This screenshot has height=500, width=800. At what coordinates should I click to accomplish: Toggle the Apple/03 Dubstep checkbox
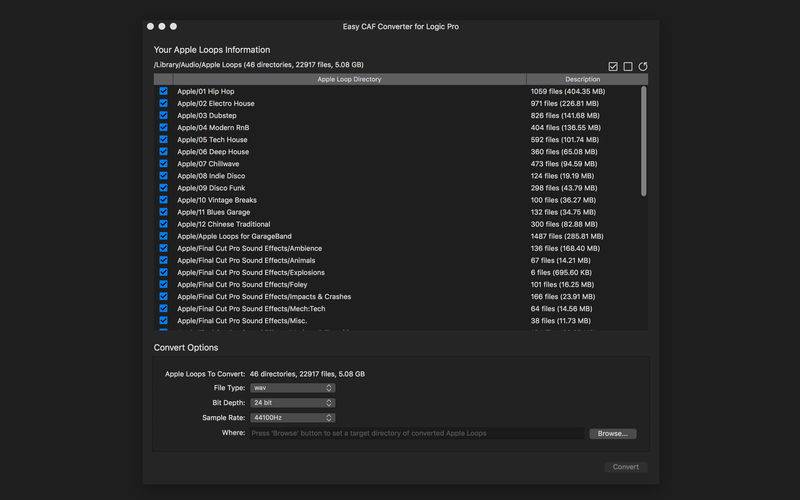163,115
